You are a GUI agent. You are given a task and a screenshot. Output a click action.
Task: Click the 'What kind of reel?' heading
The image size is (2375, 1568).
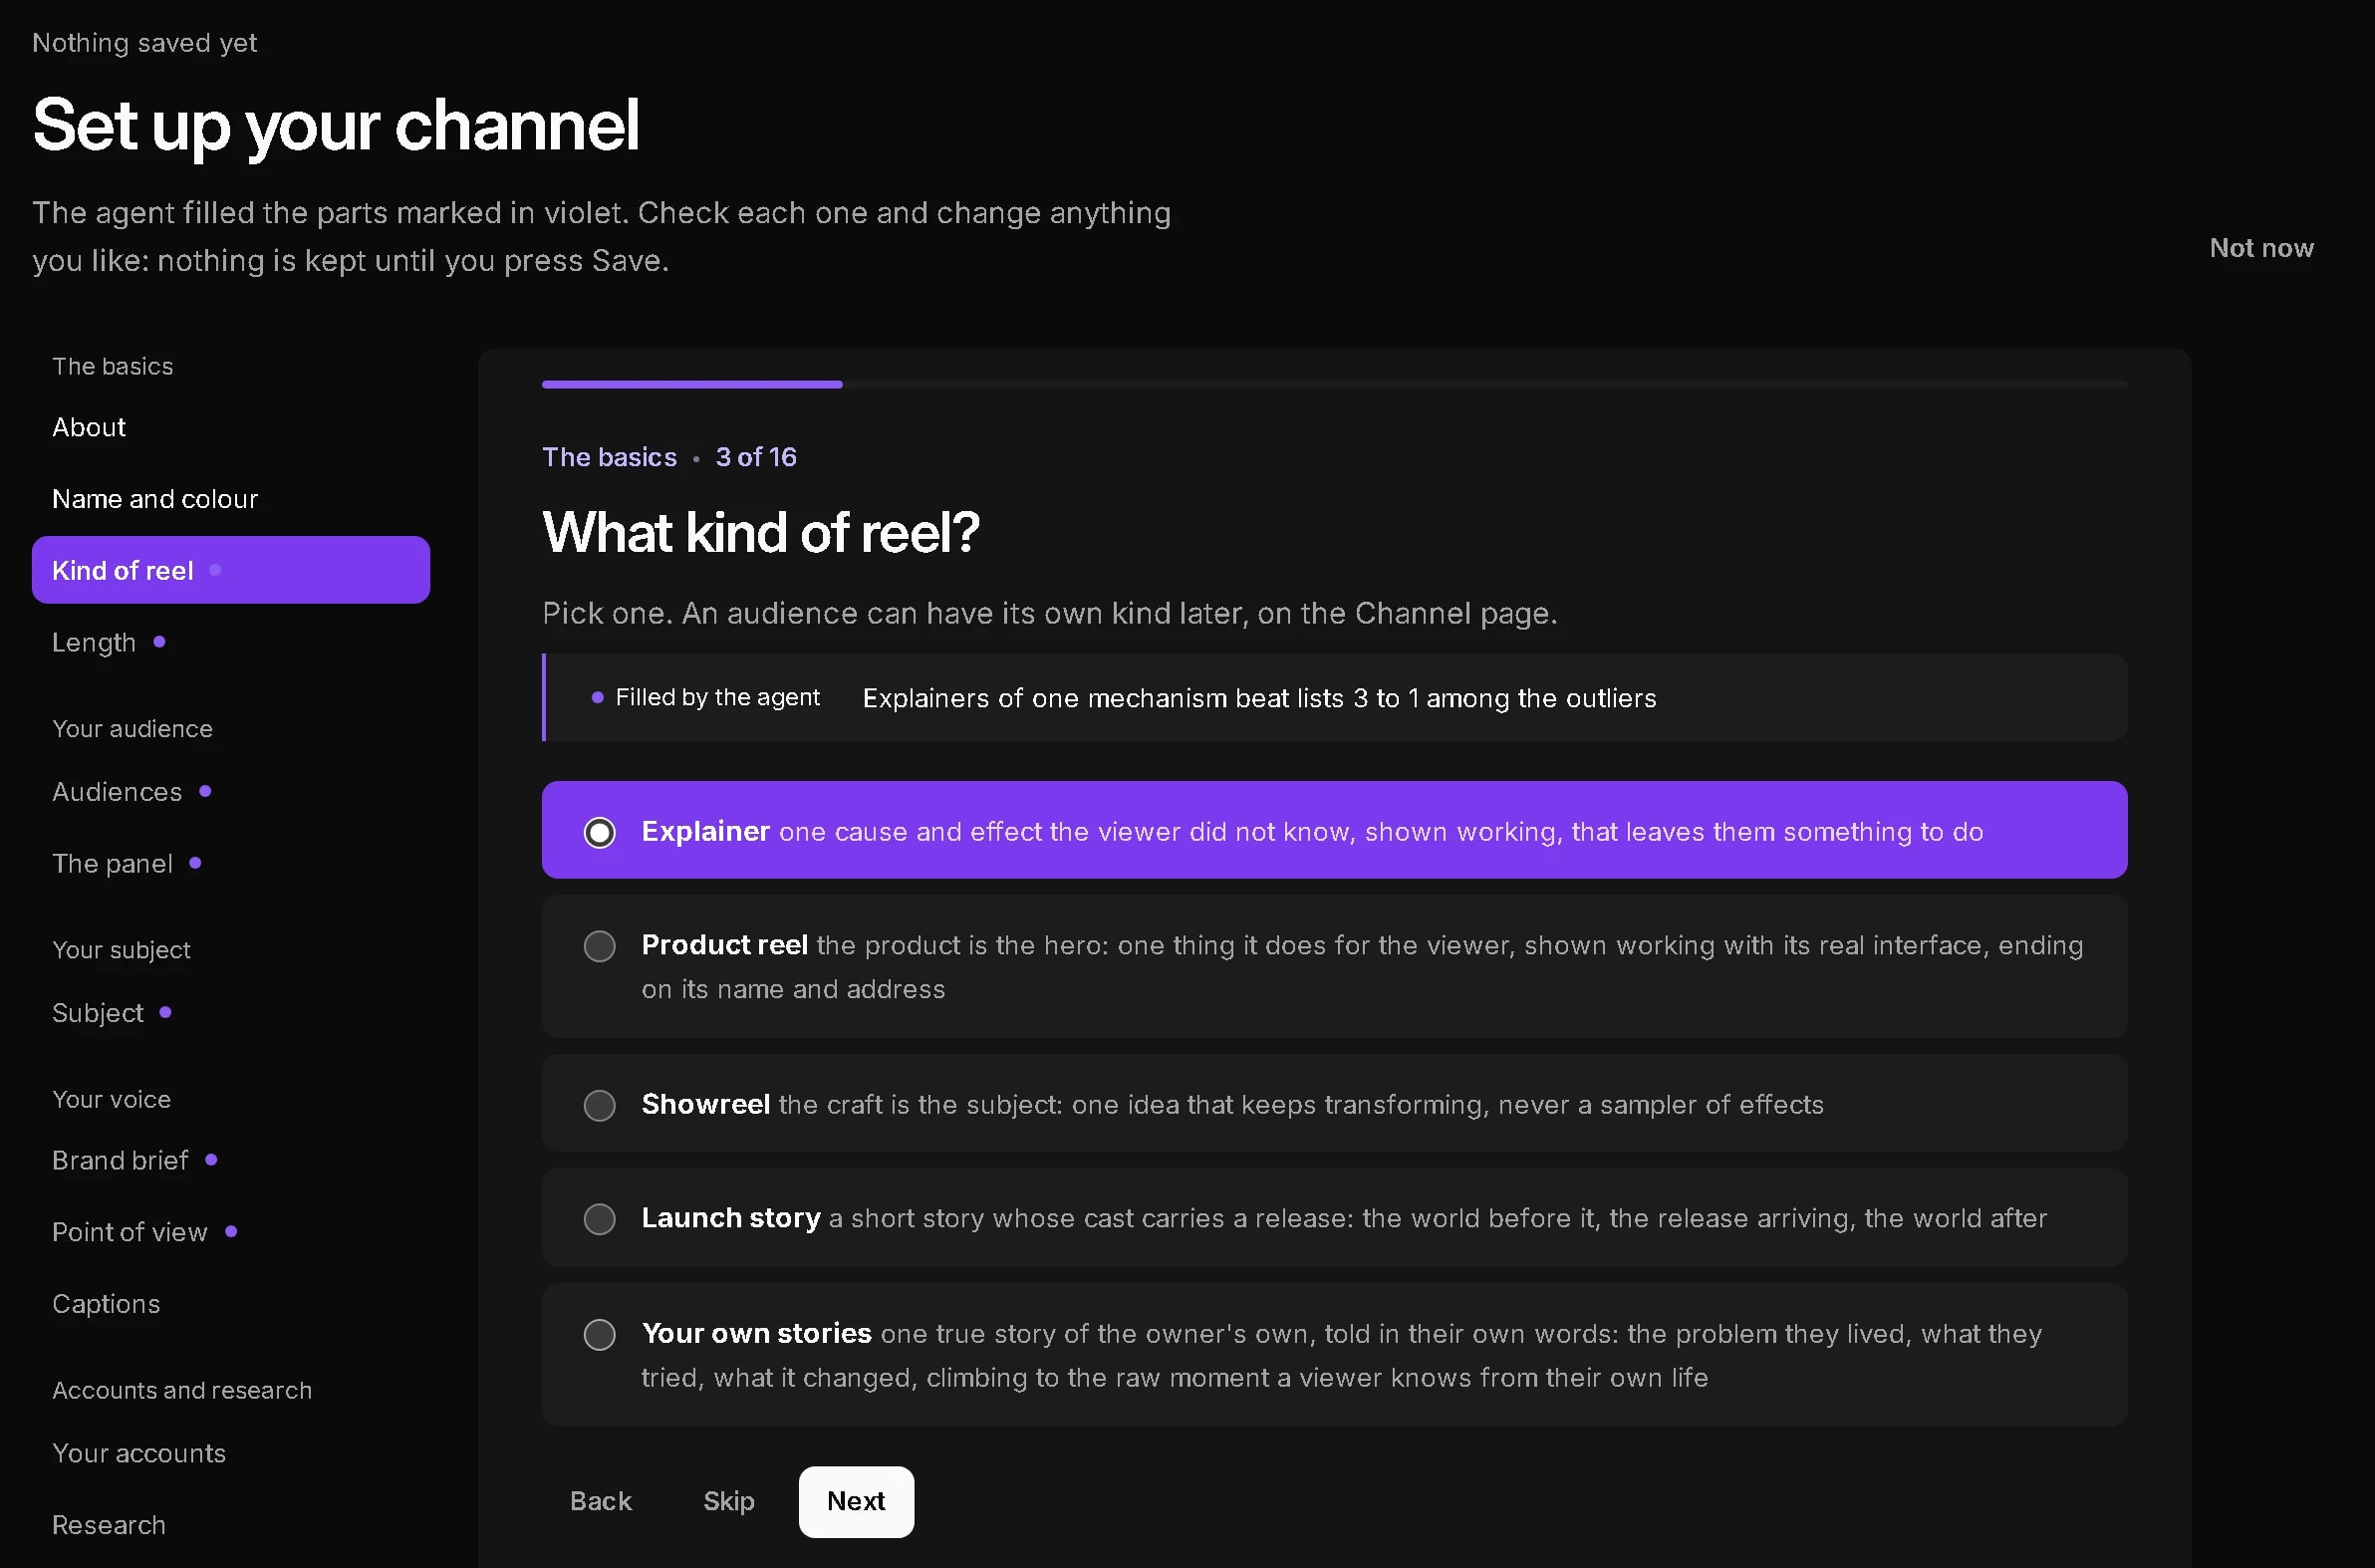pos(760,532)
